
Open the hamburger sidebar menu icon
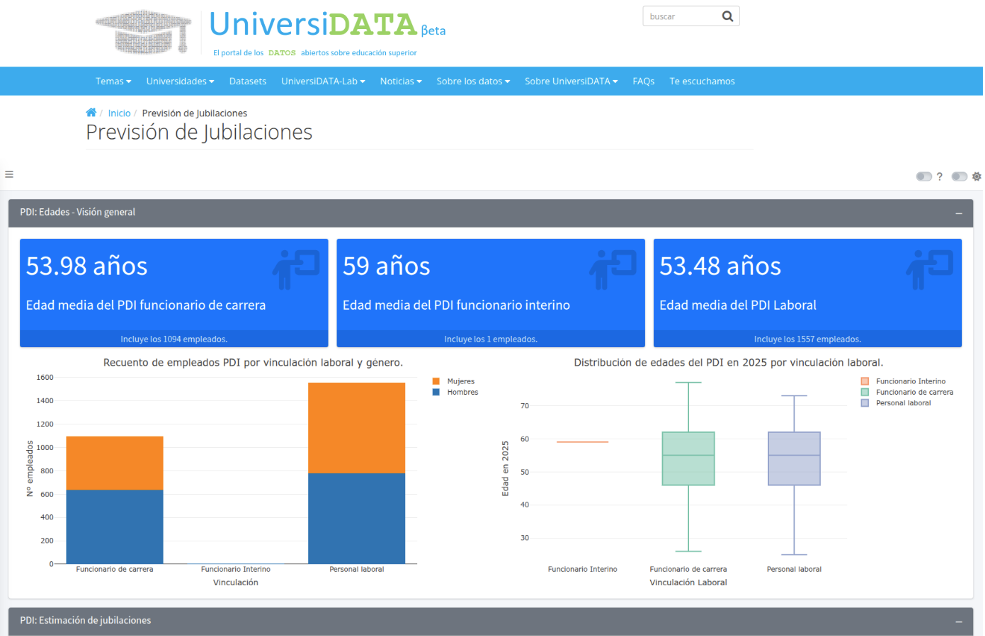pos(9,174)
